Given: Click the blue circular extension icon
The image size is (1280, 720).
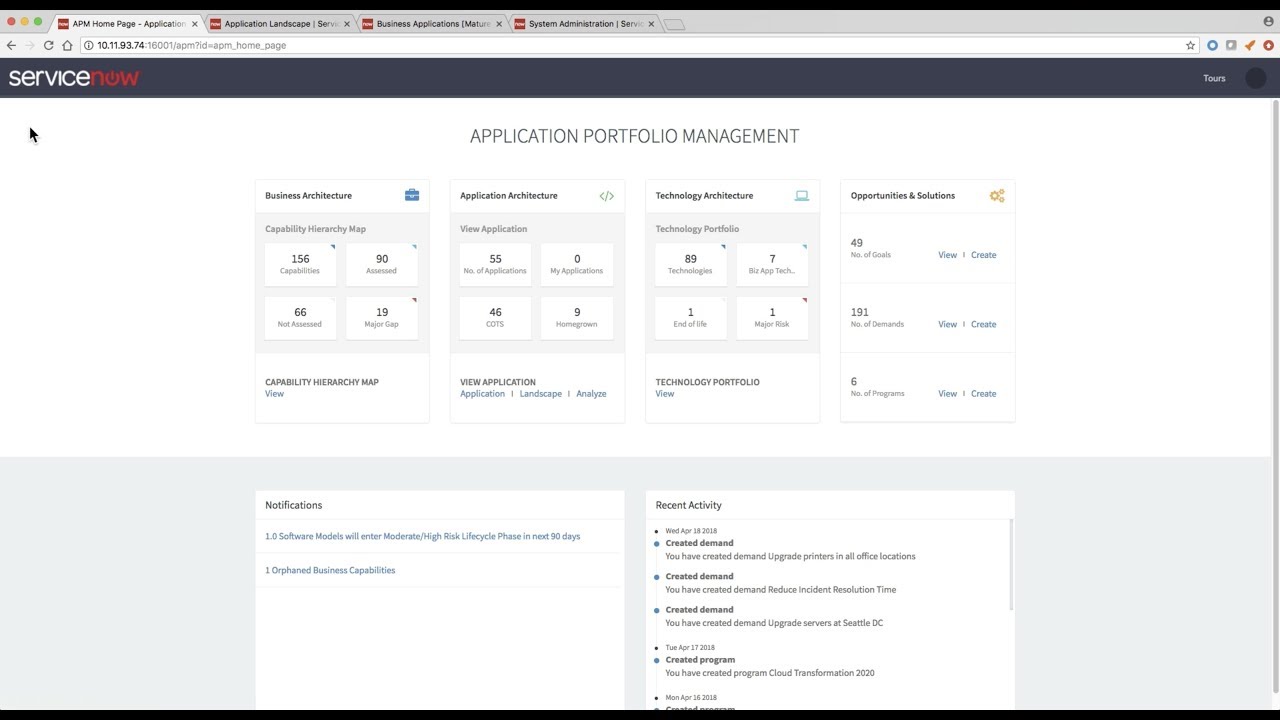Looking at the screenshot, I should click(x=1212, y=45).
